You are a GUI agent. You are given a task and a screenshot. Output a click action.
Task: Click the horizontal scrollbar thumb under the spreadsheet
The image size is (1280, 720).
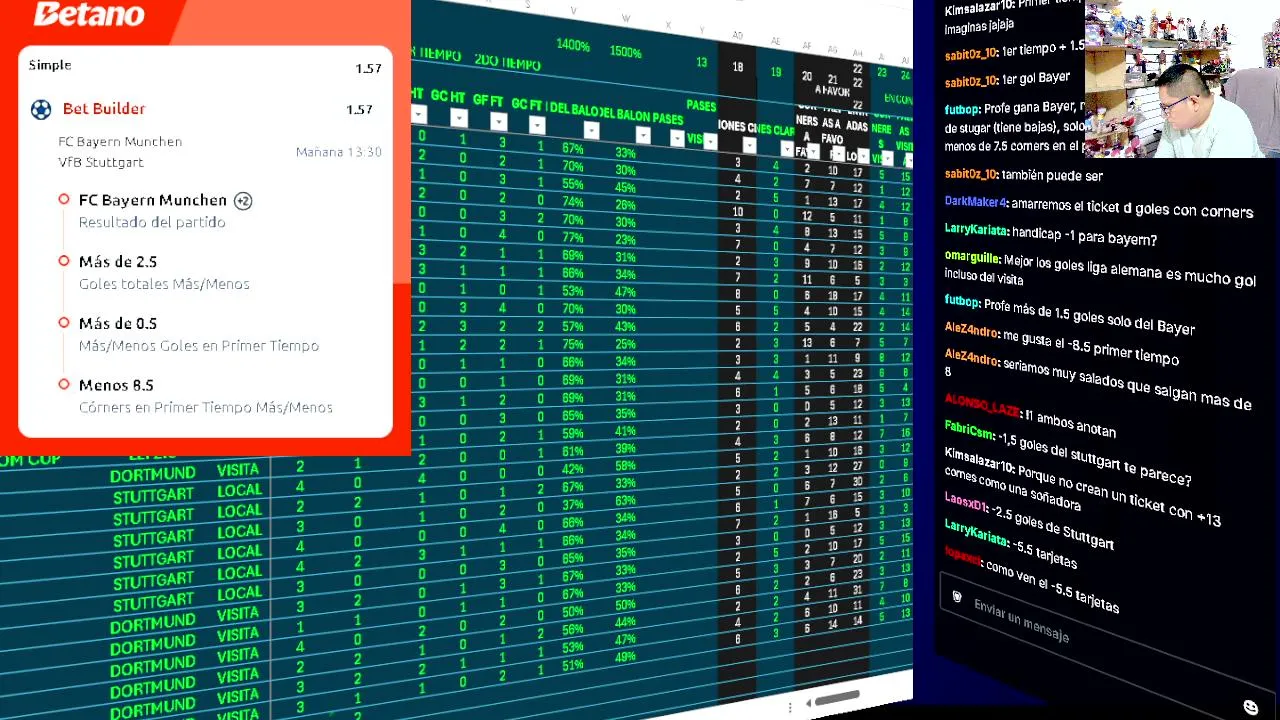[837, 697]
